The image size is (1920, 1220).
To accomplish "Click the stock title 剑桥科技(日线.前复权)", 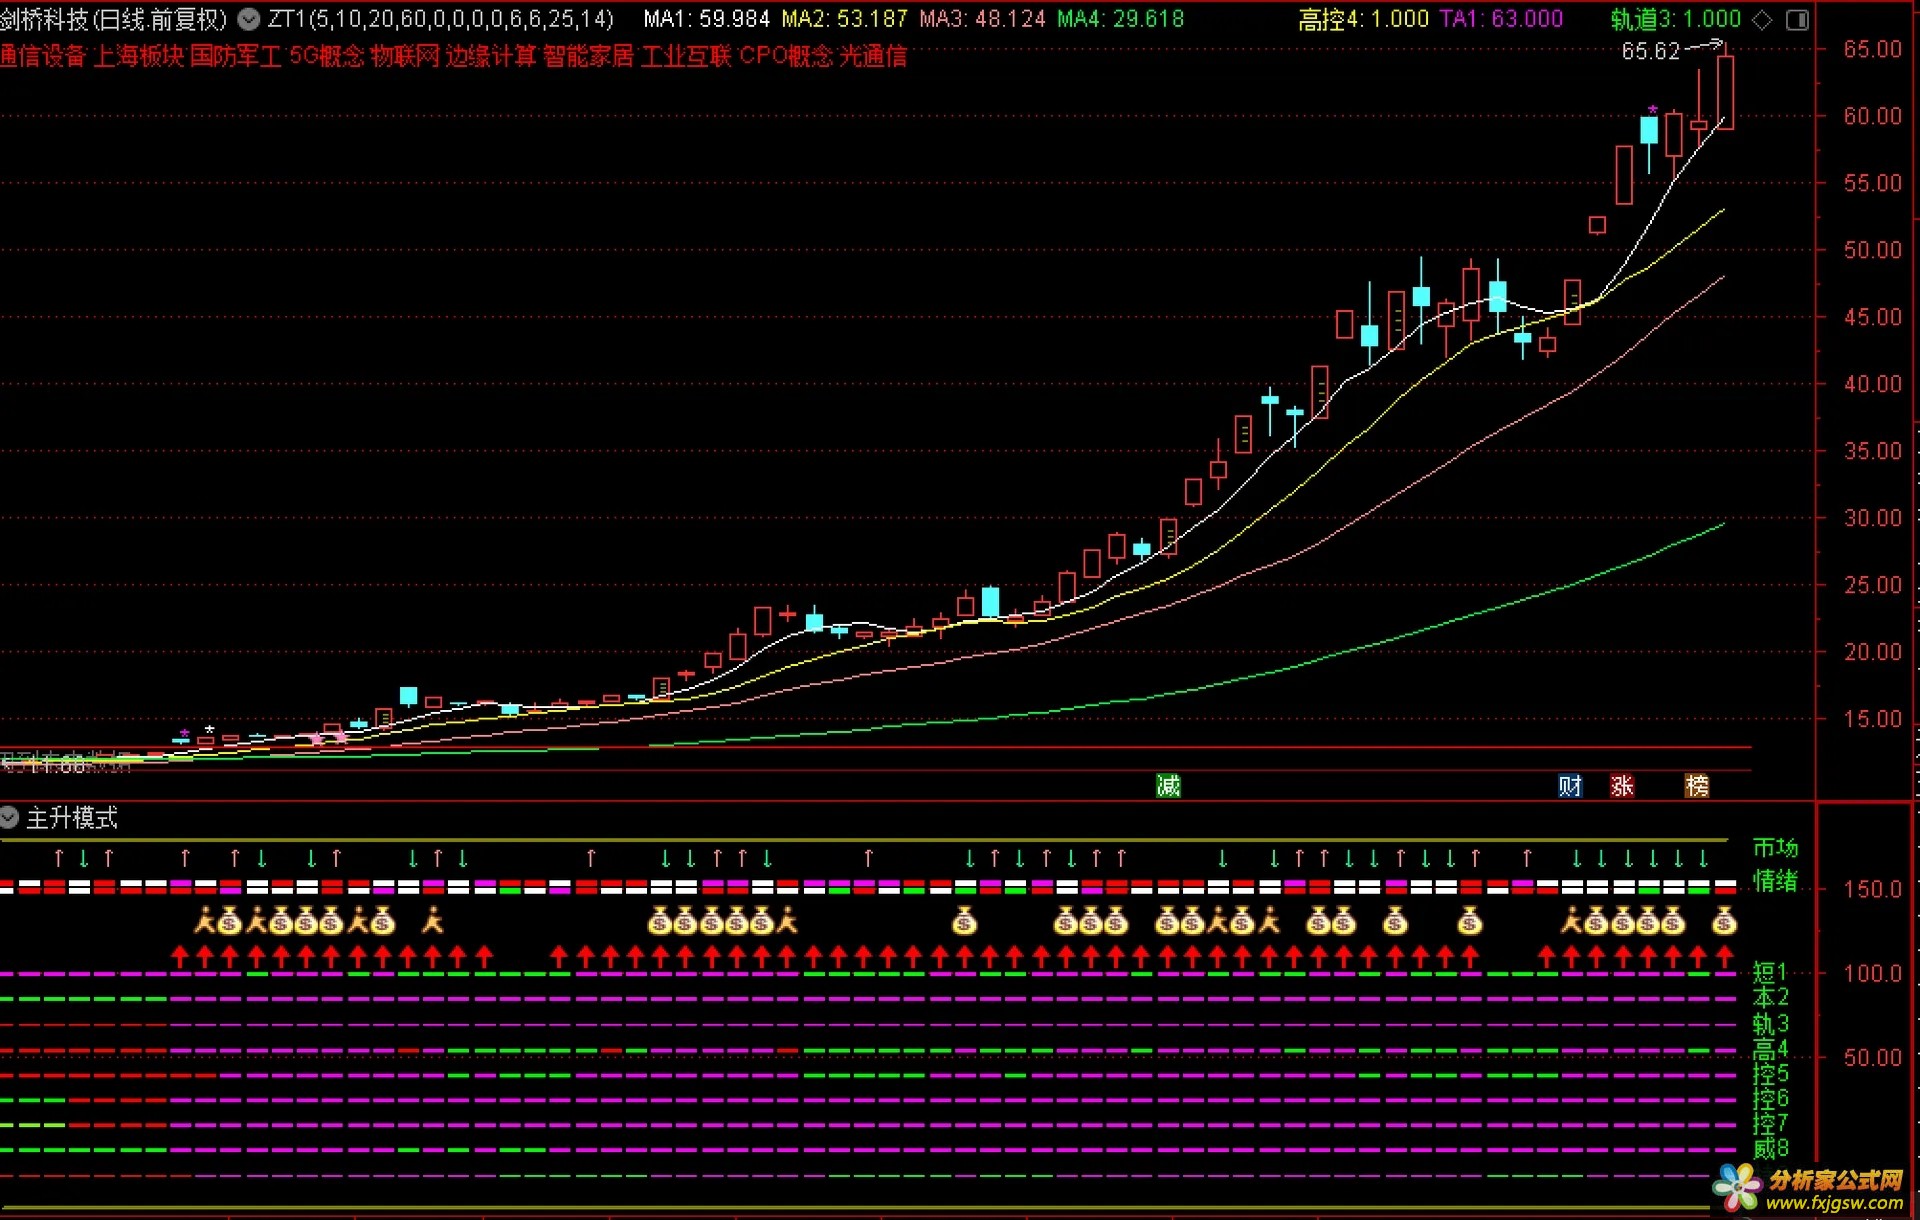I will [x=114, y=19].
